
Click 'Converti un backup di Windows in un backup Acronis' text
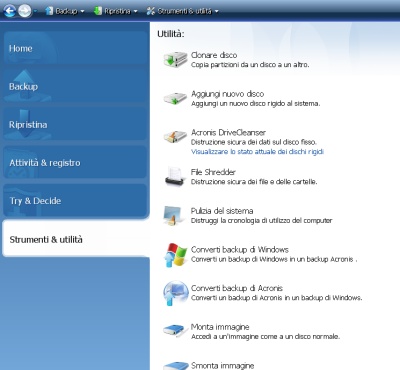(274, 259)
